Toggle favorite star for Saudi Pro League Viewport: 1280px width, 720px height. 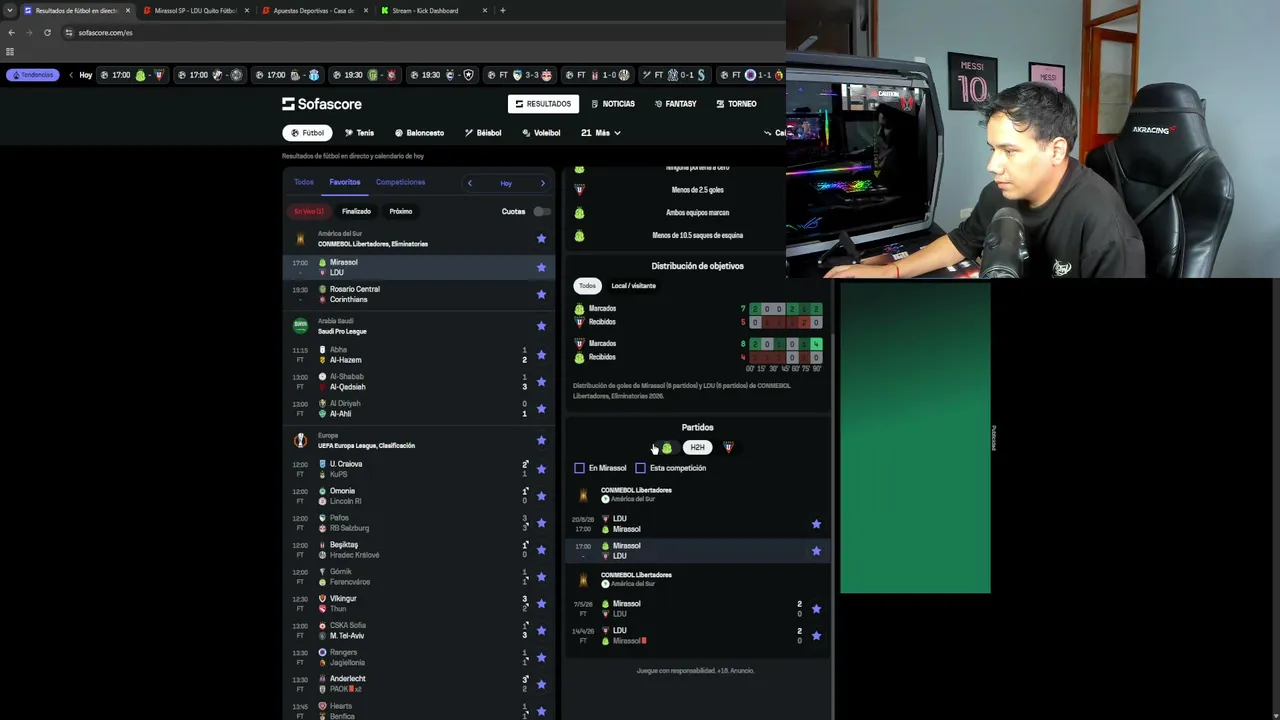[541, 326]
